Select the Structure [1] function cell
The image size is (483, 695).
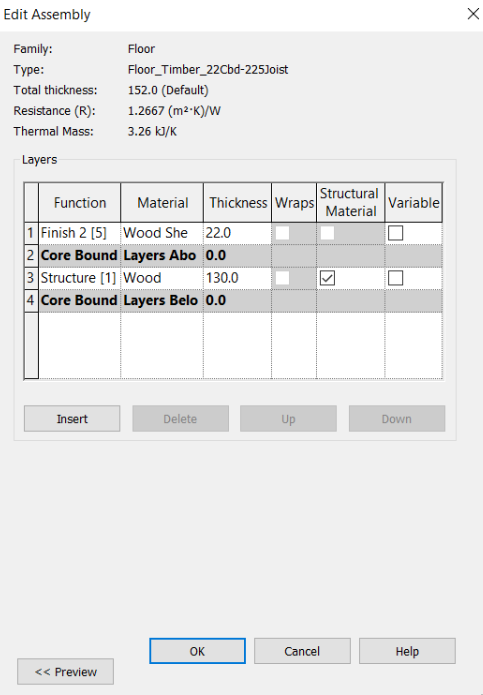click(80, 278)
